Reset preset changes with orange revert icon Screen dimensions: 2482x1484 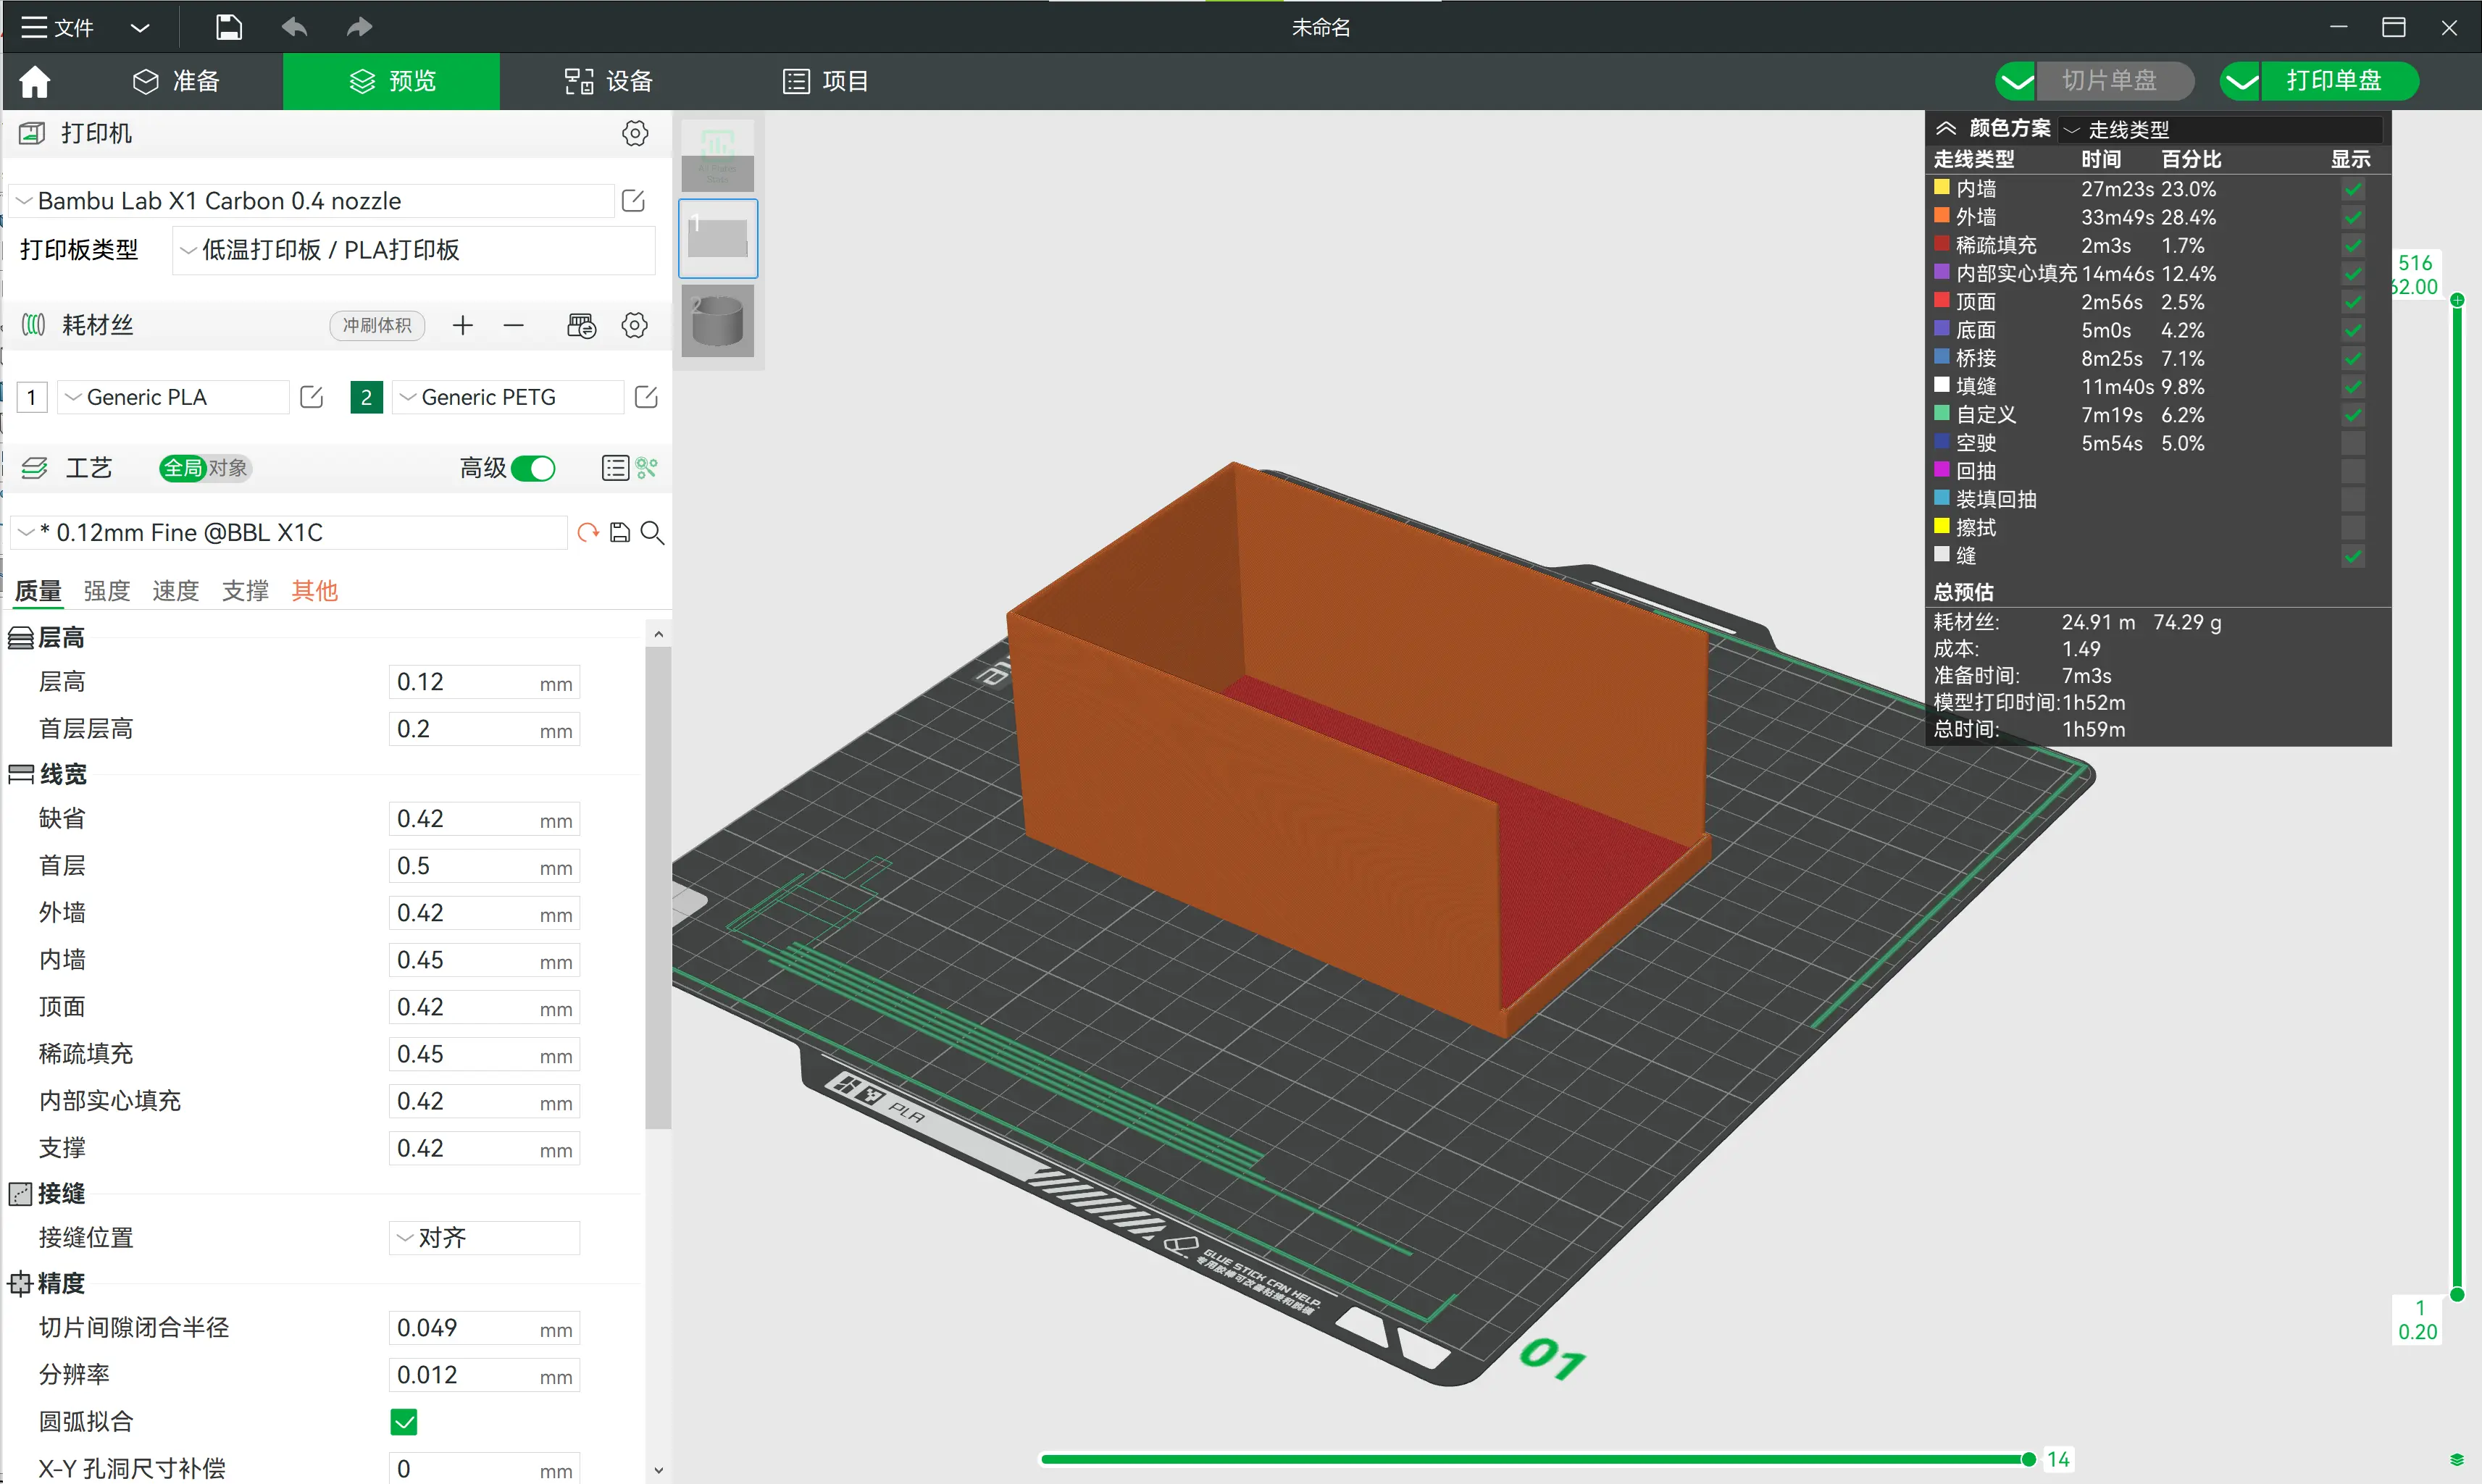coord(588,533)
